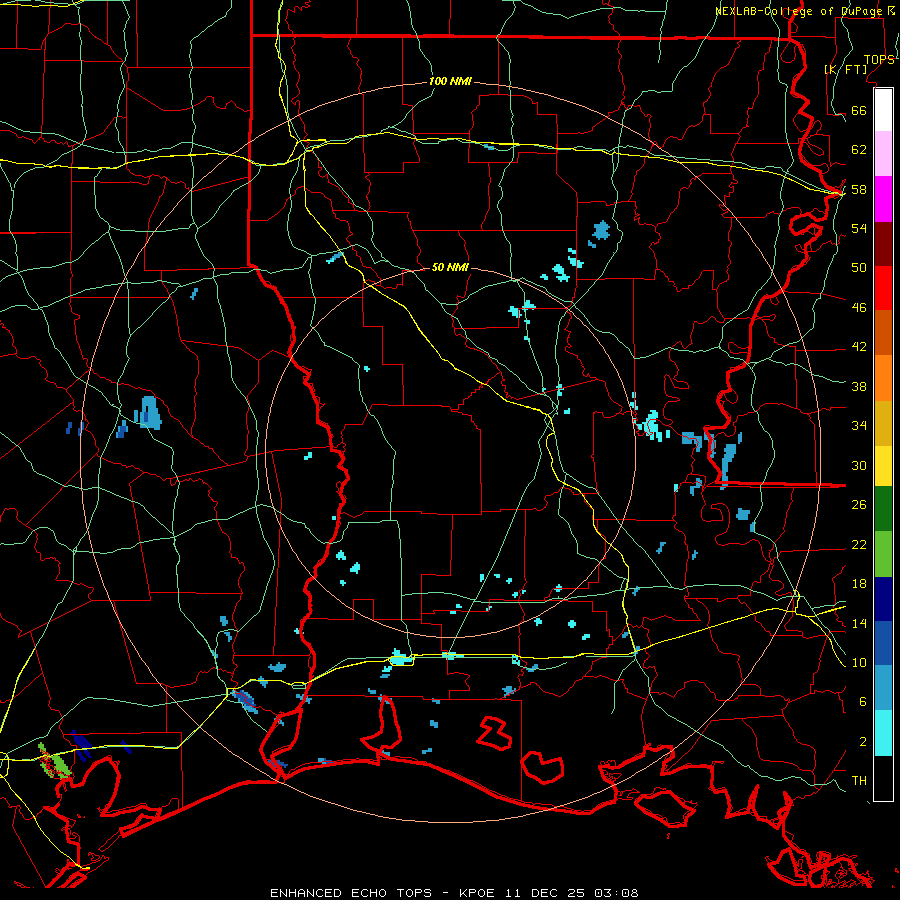Click the "46" legend value
This screenshot has height=900, width=900.
[x=859, y=307]
